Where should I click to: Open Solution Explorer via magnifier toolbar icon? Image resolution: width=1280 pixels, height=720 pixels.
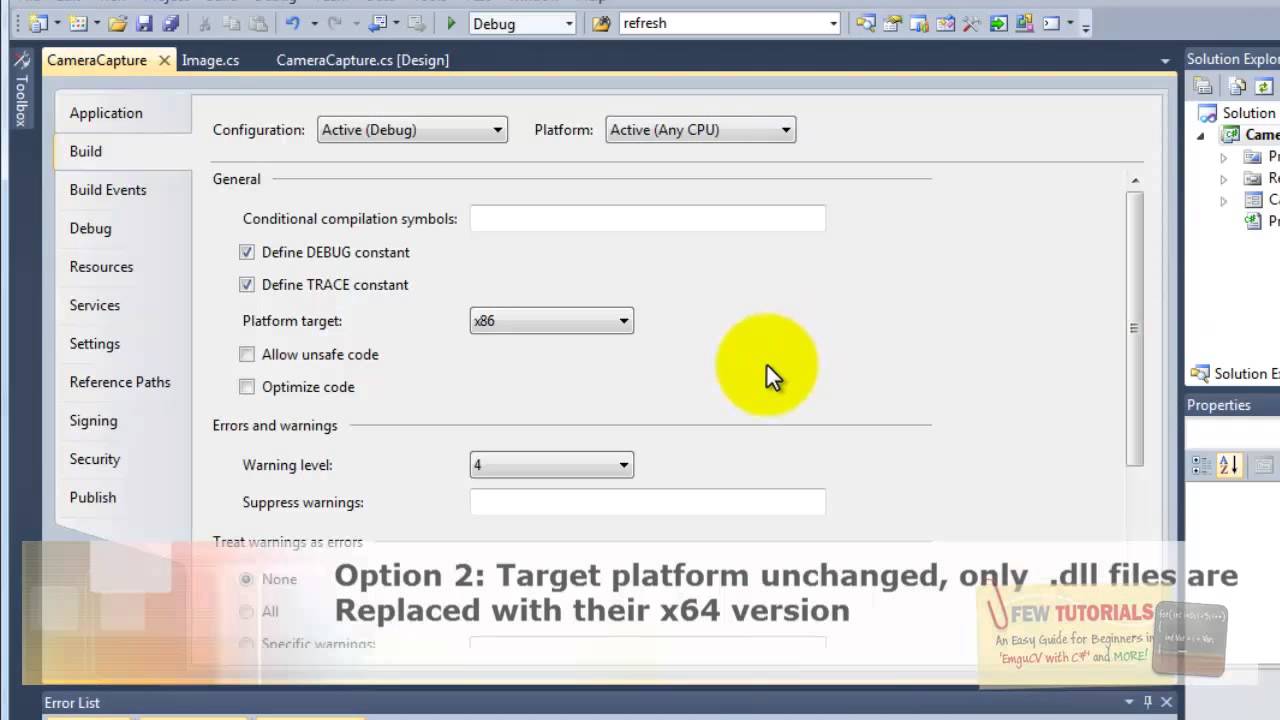click(x=865, y=23)
